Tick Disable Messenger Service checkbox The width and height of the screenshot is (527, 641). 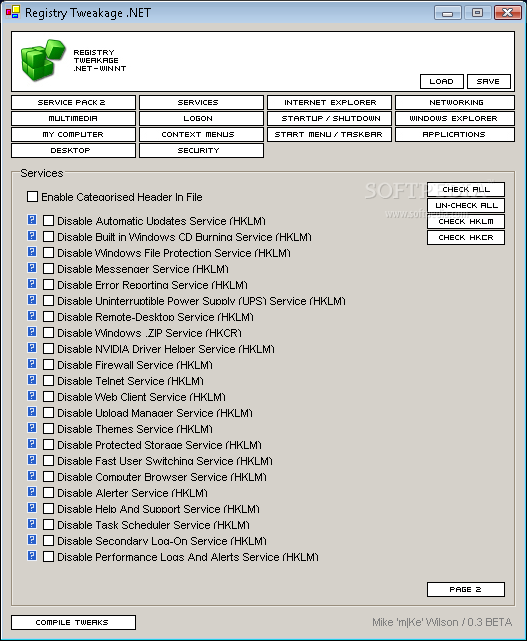pyautogui.click(x=48, y=269)
